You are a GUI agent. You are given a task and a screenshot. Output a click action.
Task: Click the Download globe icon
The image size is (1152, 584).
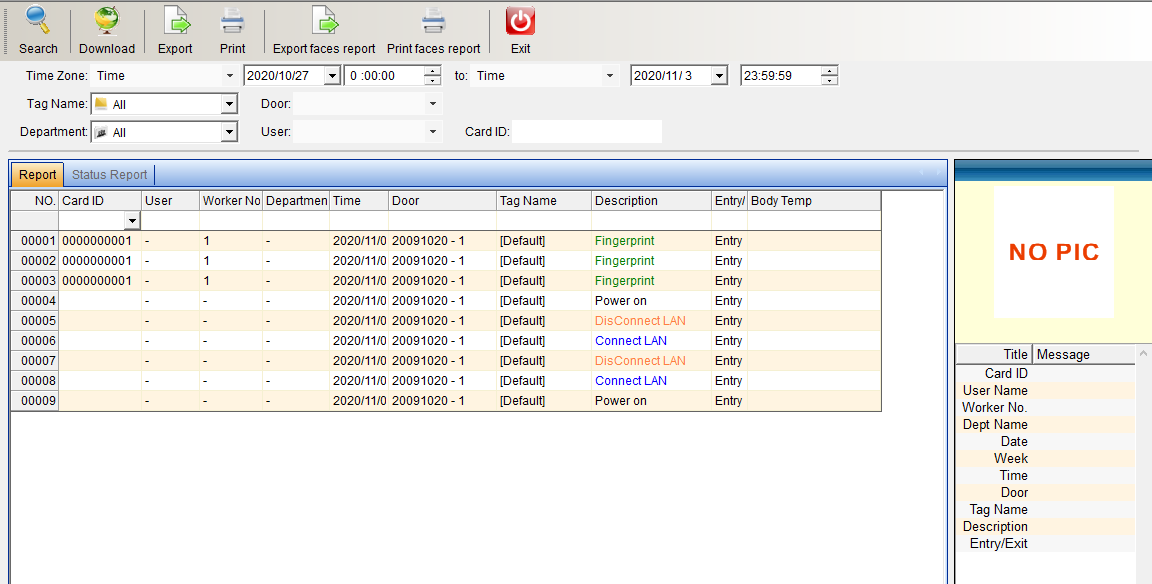point(106,20)
